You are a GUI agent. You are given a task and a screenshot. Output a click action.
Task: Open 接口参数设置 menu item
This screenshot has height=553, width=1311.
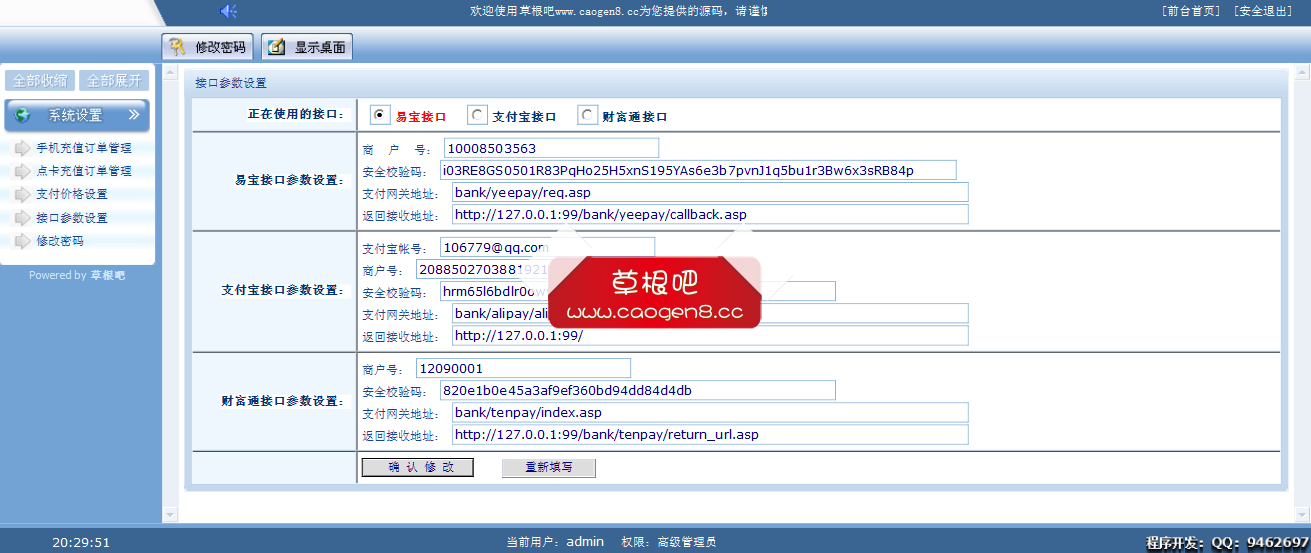(x=72, y=218)
